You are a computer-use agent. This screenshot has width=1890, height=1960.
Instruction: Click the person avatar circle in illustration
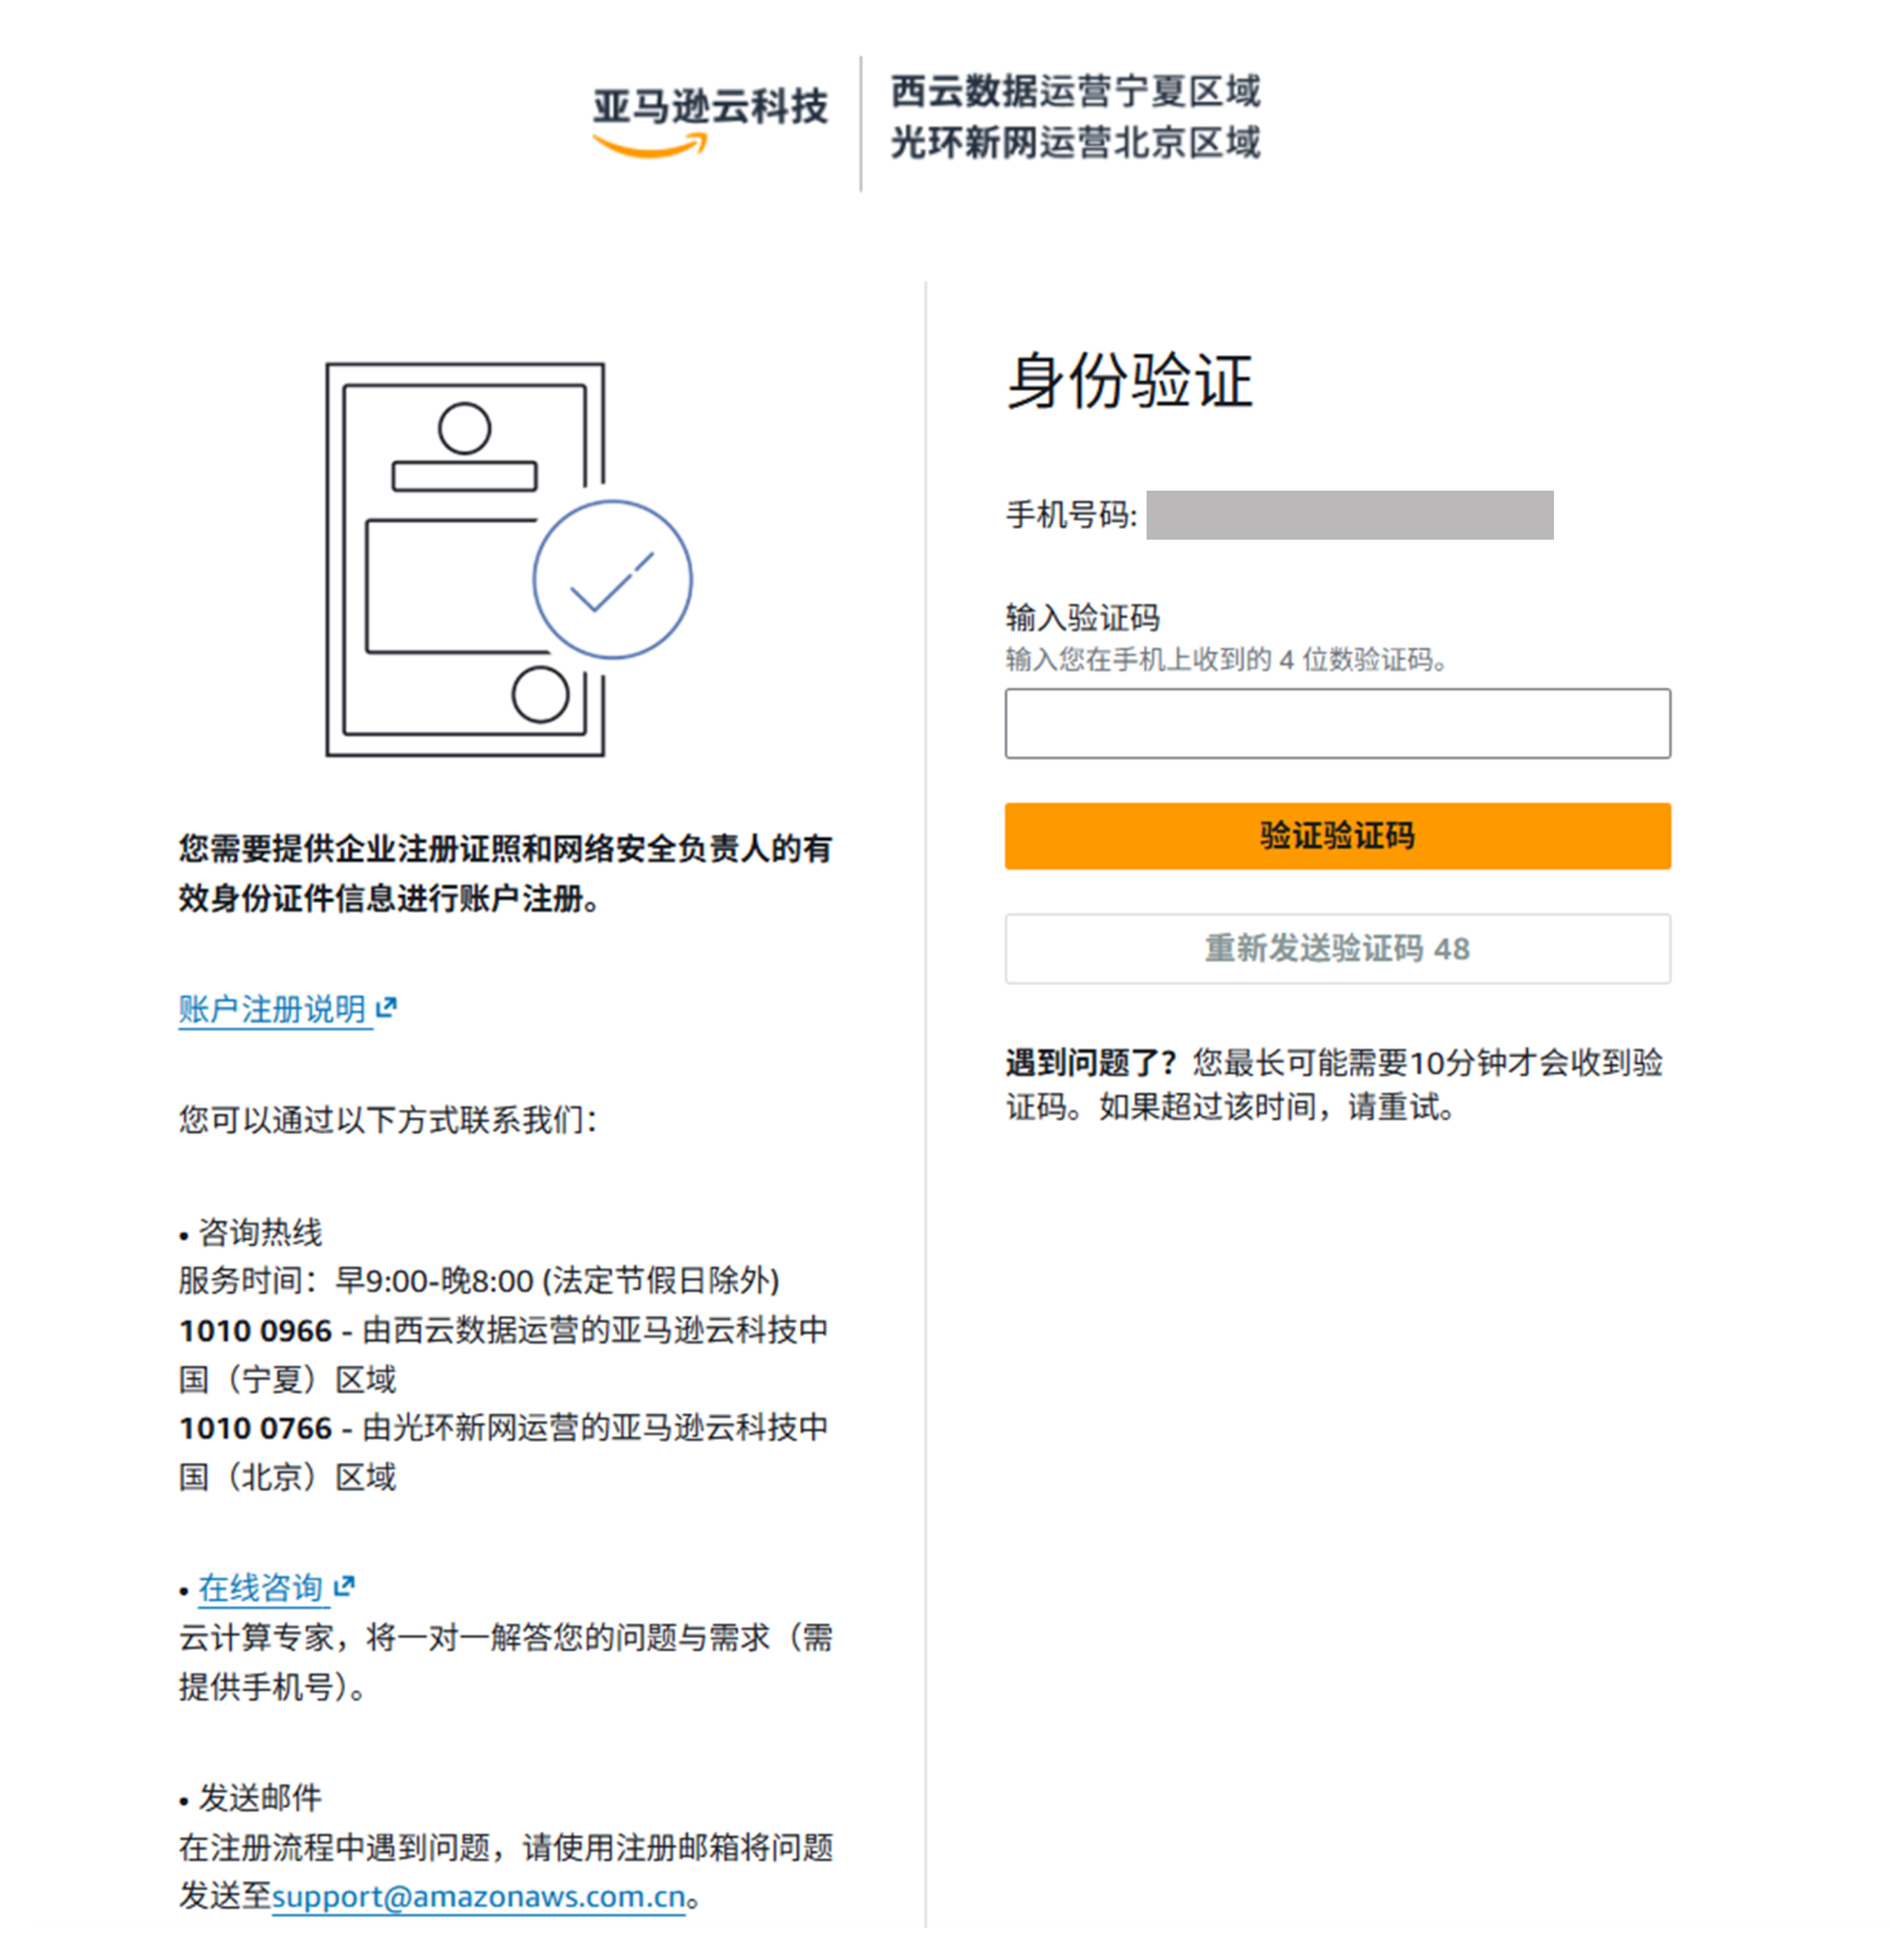coord(464,428)
